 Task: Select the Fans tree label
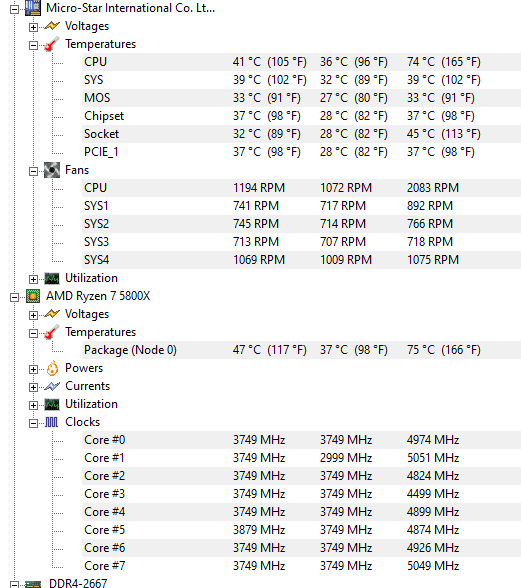[77, 170]
